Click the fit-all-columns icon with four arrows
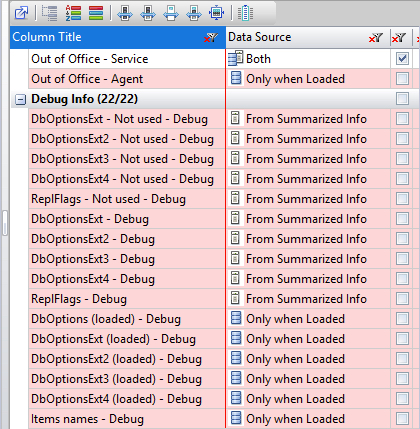Image resolution: width=420 pixels, height=429 pixels. point(216,14)
